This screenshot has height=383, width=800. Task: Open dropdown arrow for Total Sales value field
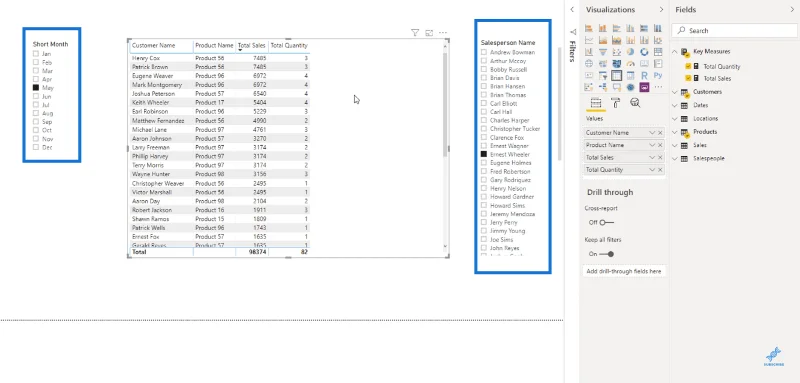click(652, 158)
